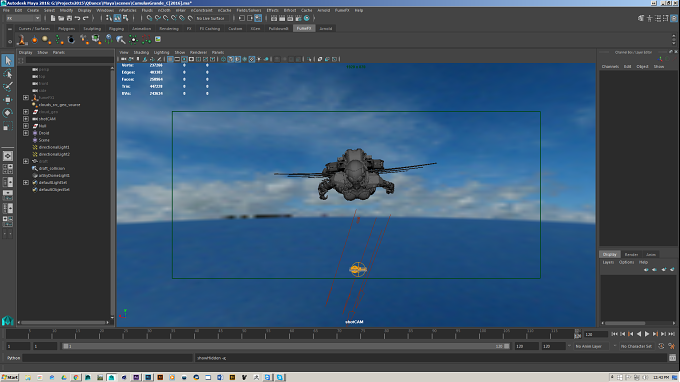Viewport: 680px width, 382px height.
Task: Expand the cloud_geo node in Outliner
Action: pos(26,112)
